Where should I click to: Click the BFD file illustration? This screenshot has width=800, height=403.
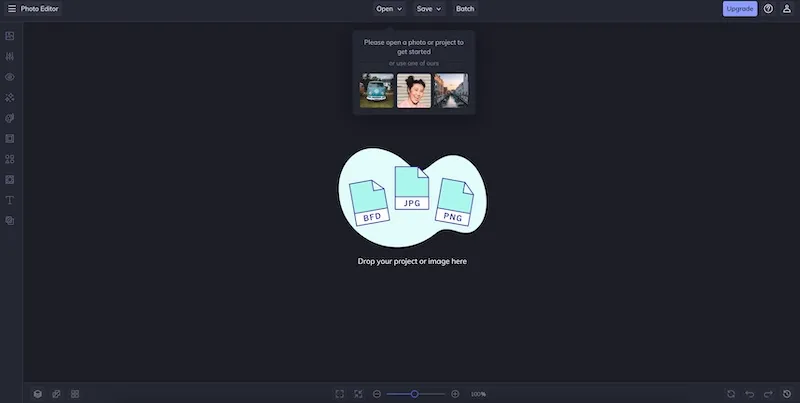[x=369, y=203]
